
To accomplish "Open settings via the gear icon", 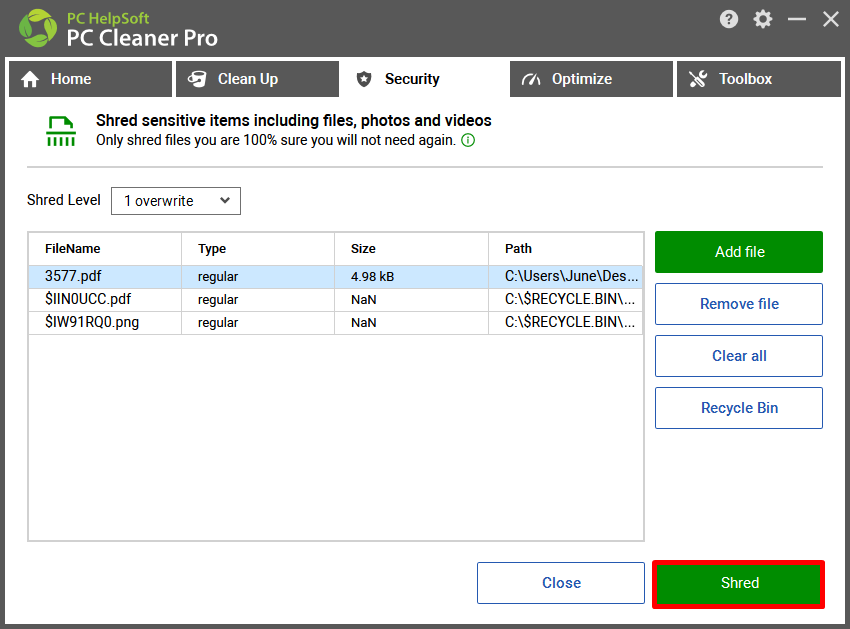I will coord(763,20).
